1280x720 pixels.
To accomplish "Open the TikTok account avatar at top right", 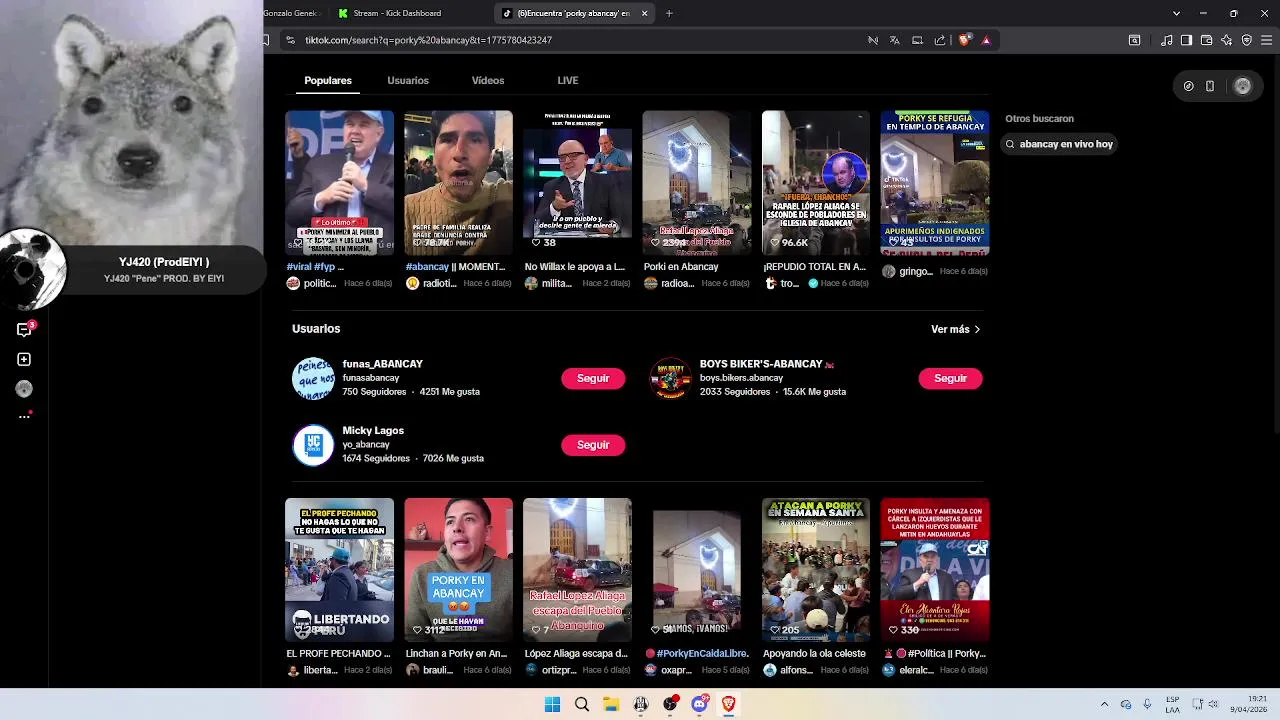I will 1243,86.
